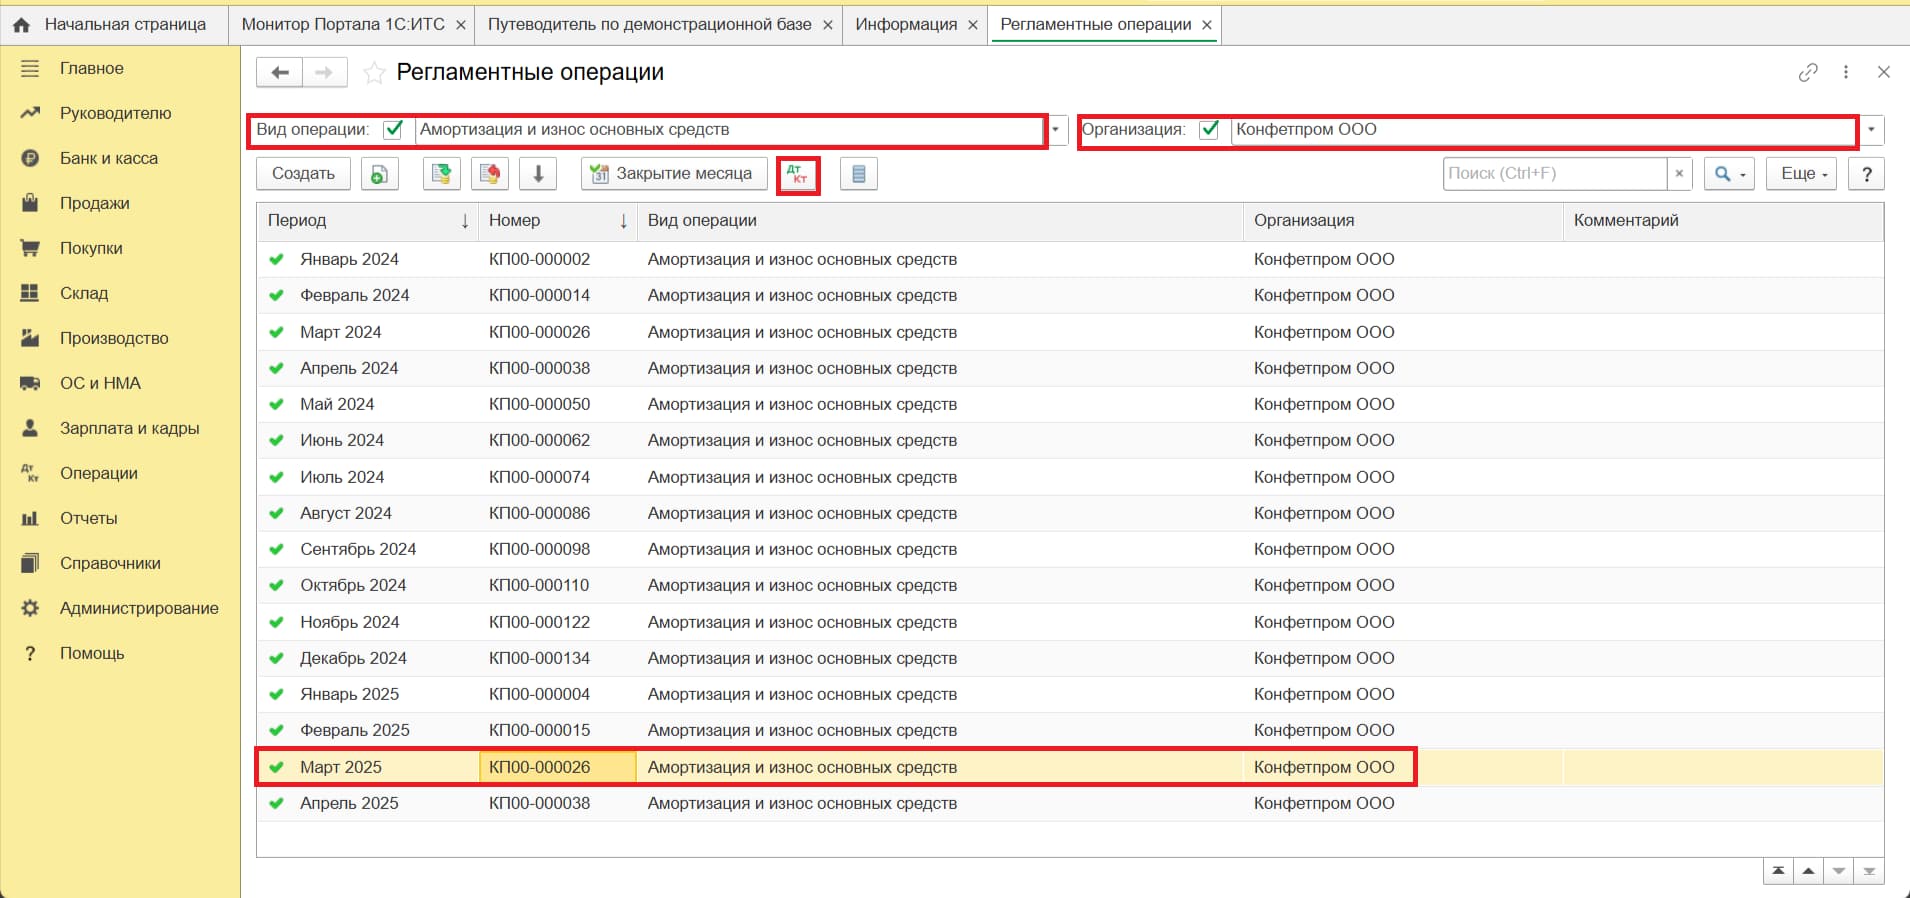Click the copy document icon next to Создать
1910x898 pixels.
[x=379, y=174]
